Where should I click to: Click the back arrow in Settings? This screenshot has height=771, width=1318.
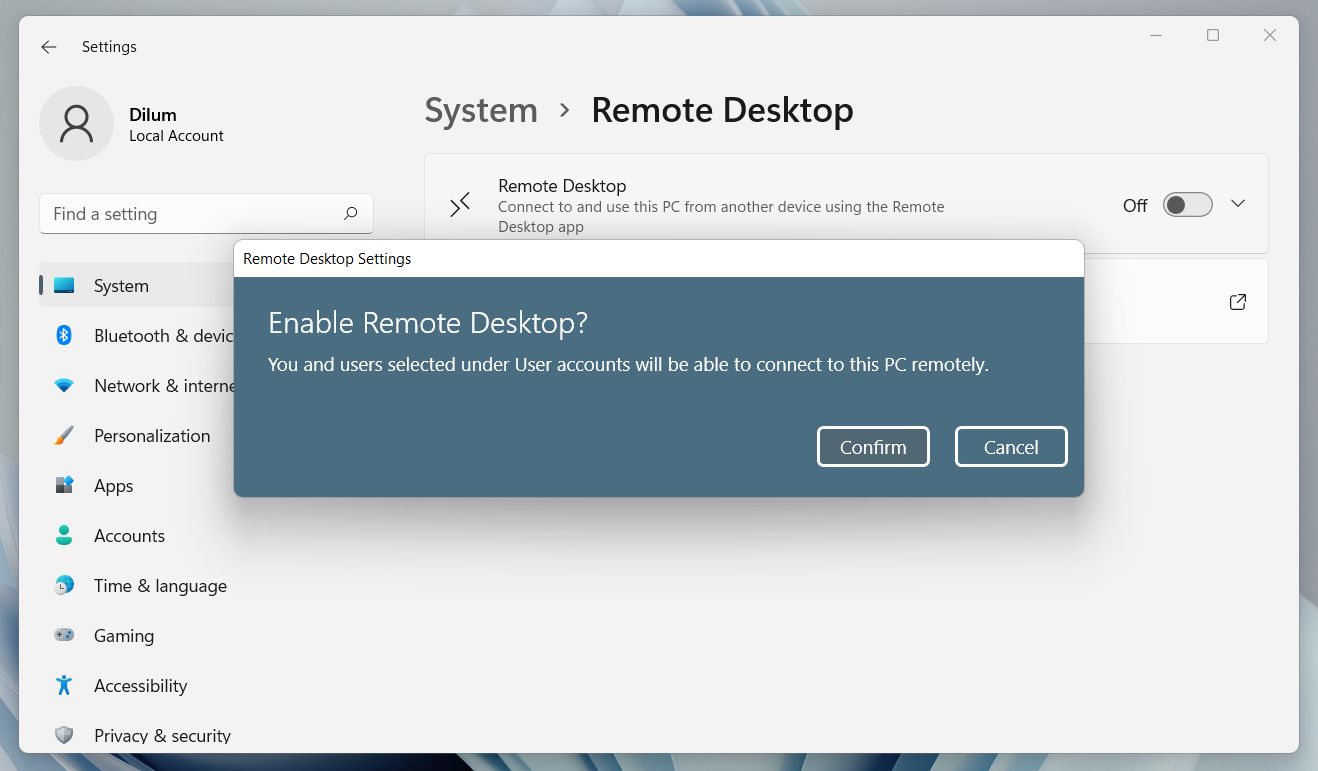click(x=48, y=46)
